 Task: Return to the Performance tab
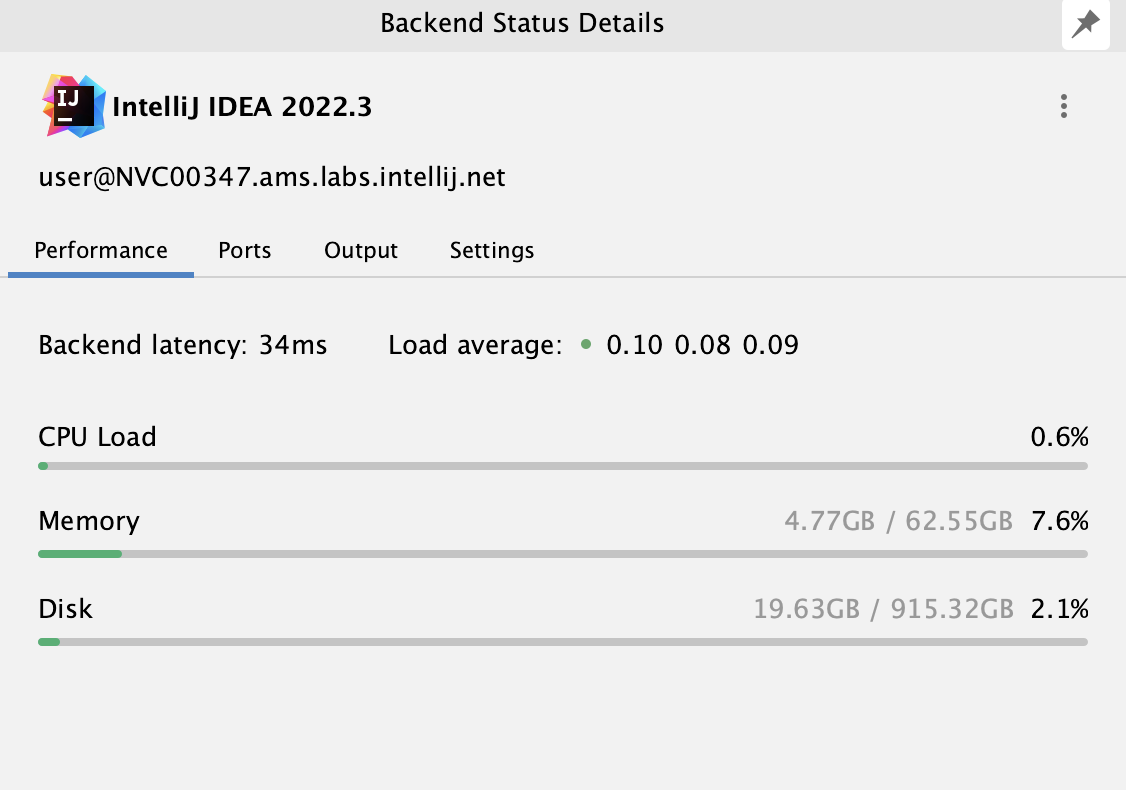click(x=100, y=251)
